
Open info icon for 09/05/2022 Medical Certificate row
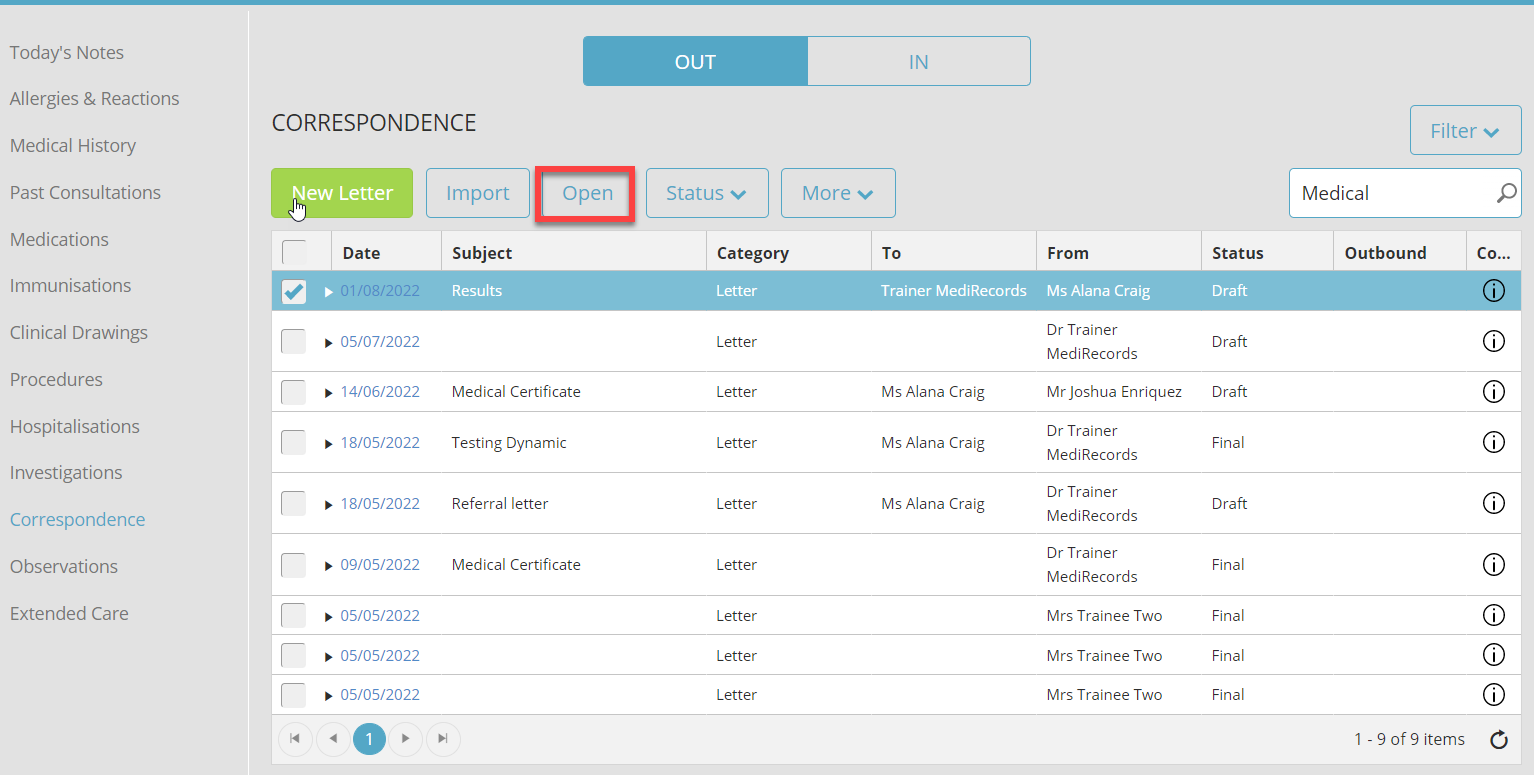(1493, 564)
